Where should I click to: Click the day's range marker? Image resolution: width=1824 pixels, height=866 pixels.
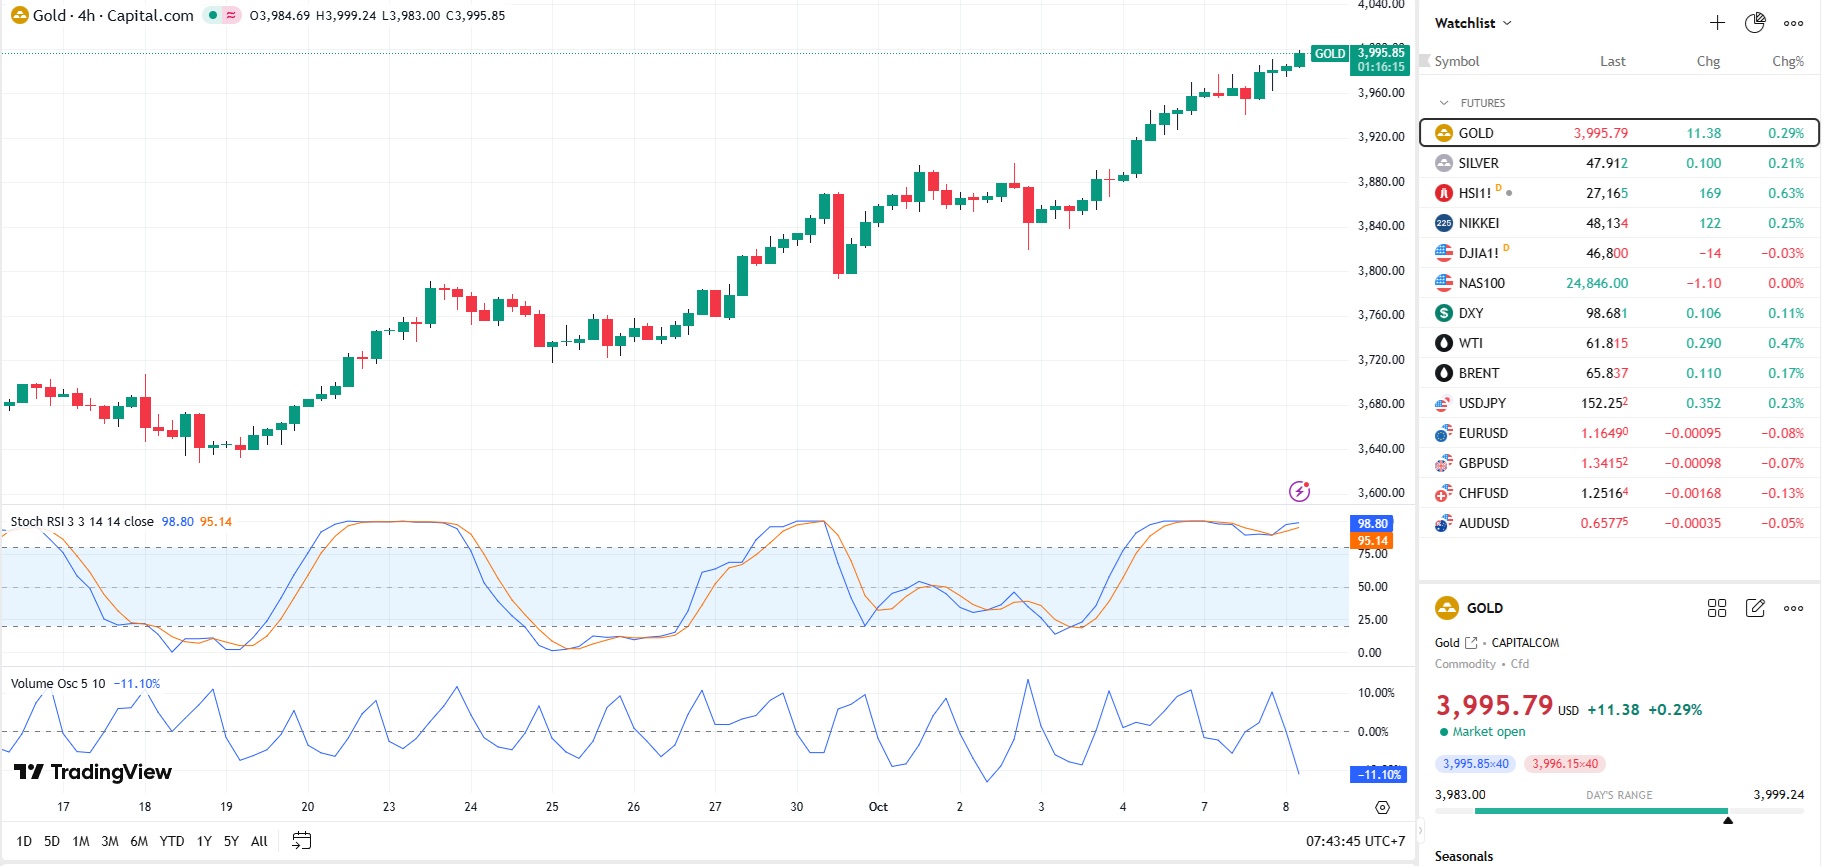1727,820
